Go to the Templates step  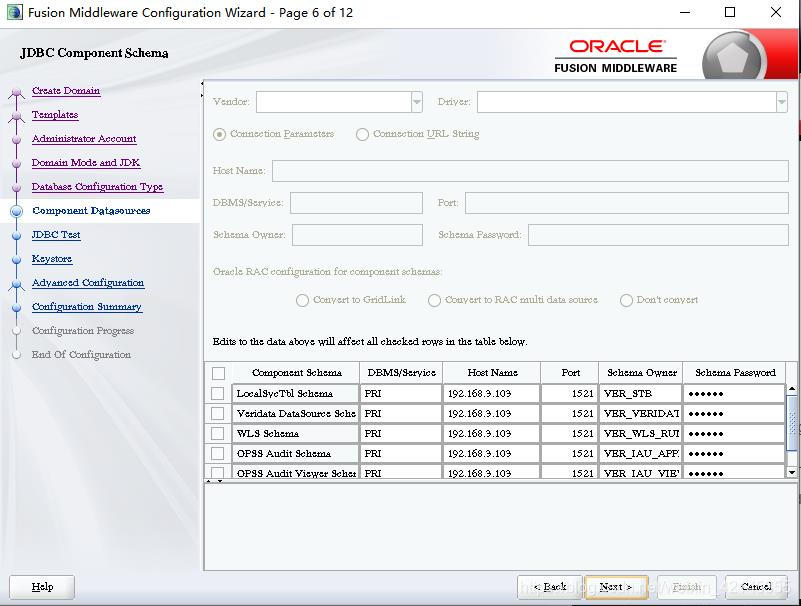click(55, 114)
